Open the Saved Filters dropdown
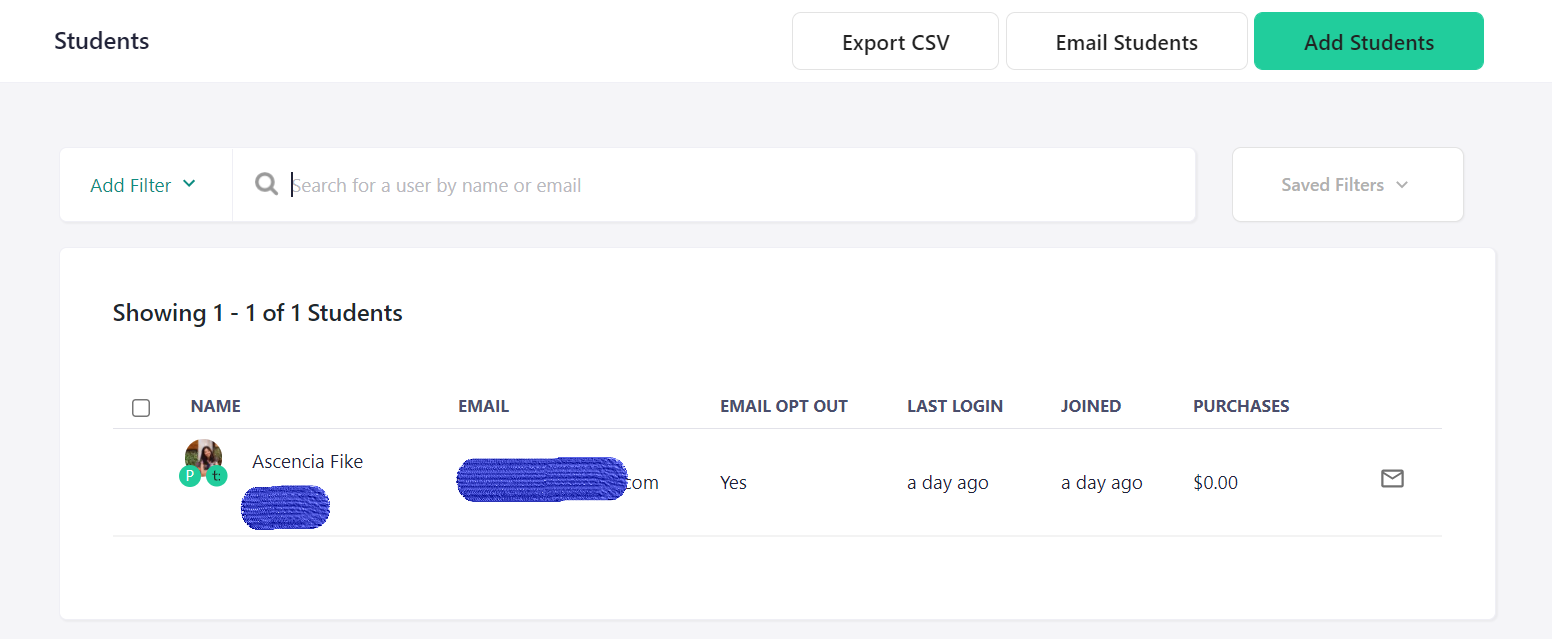 pos(1346,185)
